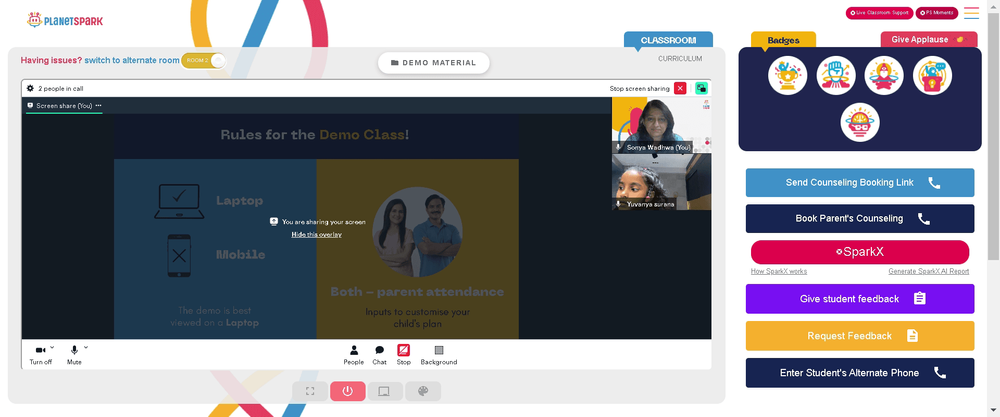This screenshot has height=417, width=1000.
Task: Click Request Feedback
Action: tap(860, 335)
